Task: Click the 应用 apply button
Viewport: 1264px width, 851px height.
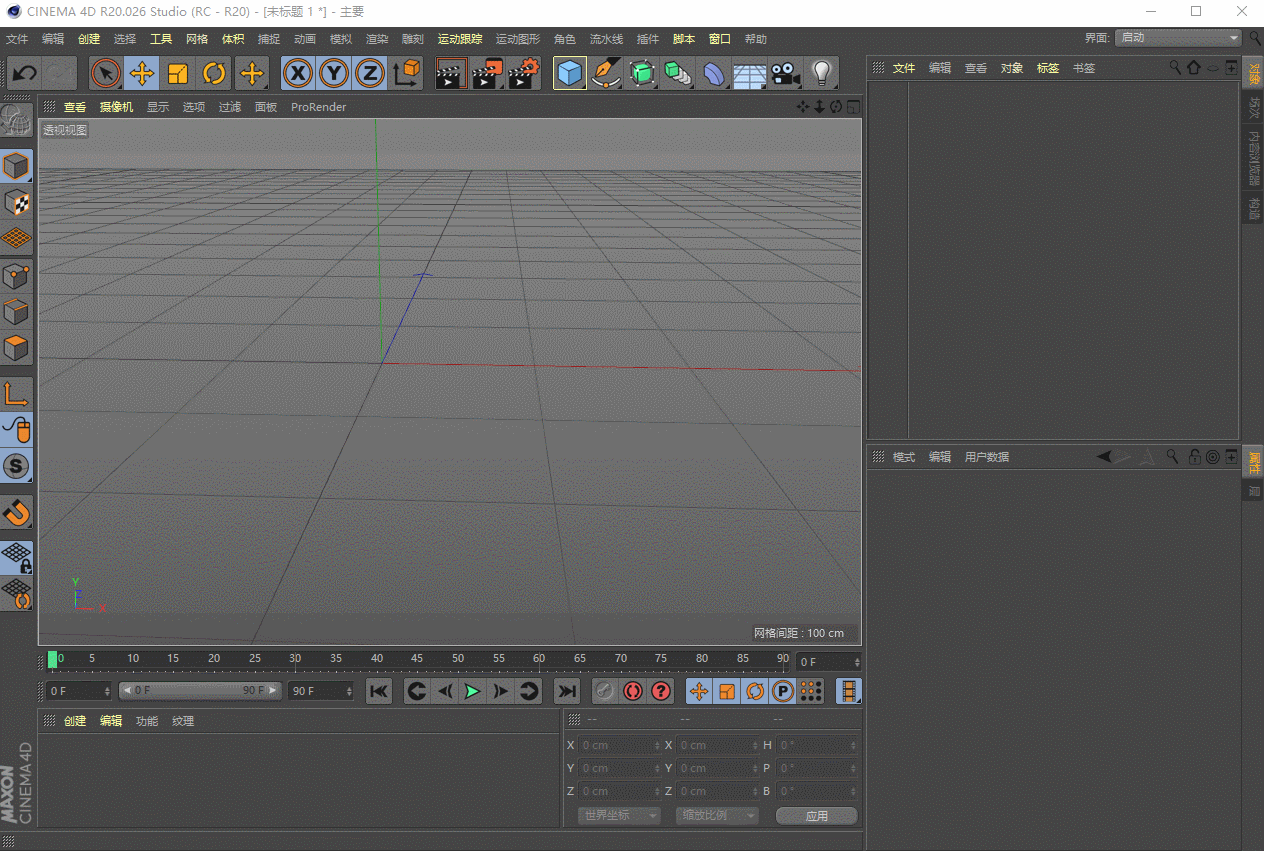Action: point(816,816)
